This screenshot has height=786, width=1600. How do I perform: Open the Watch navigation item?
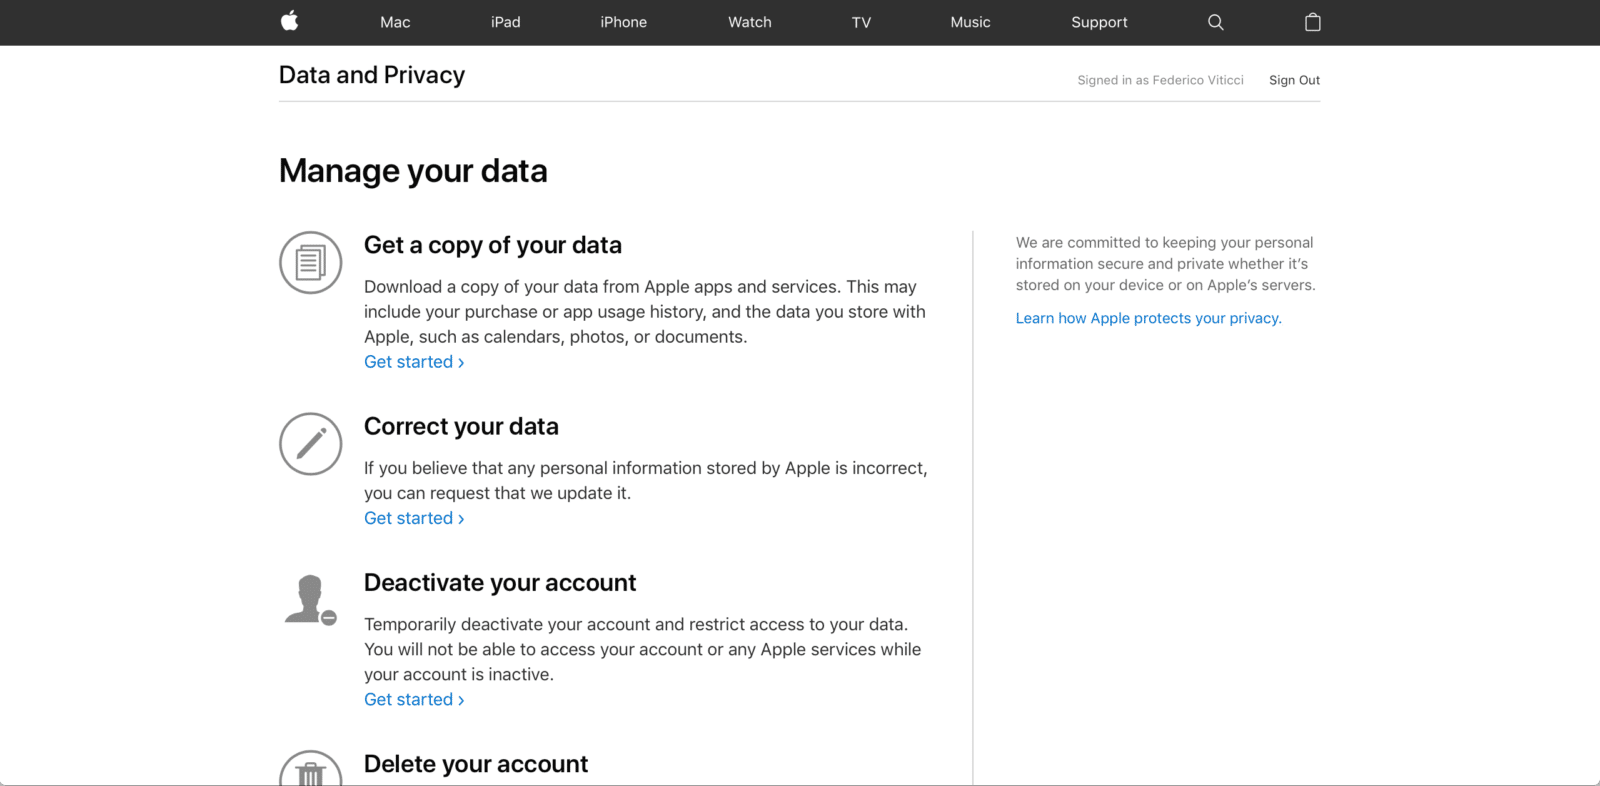(749, 22)
